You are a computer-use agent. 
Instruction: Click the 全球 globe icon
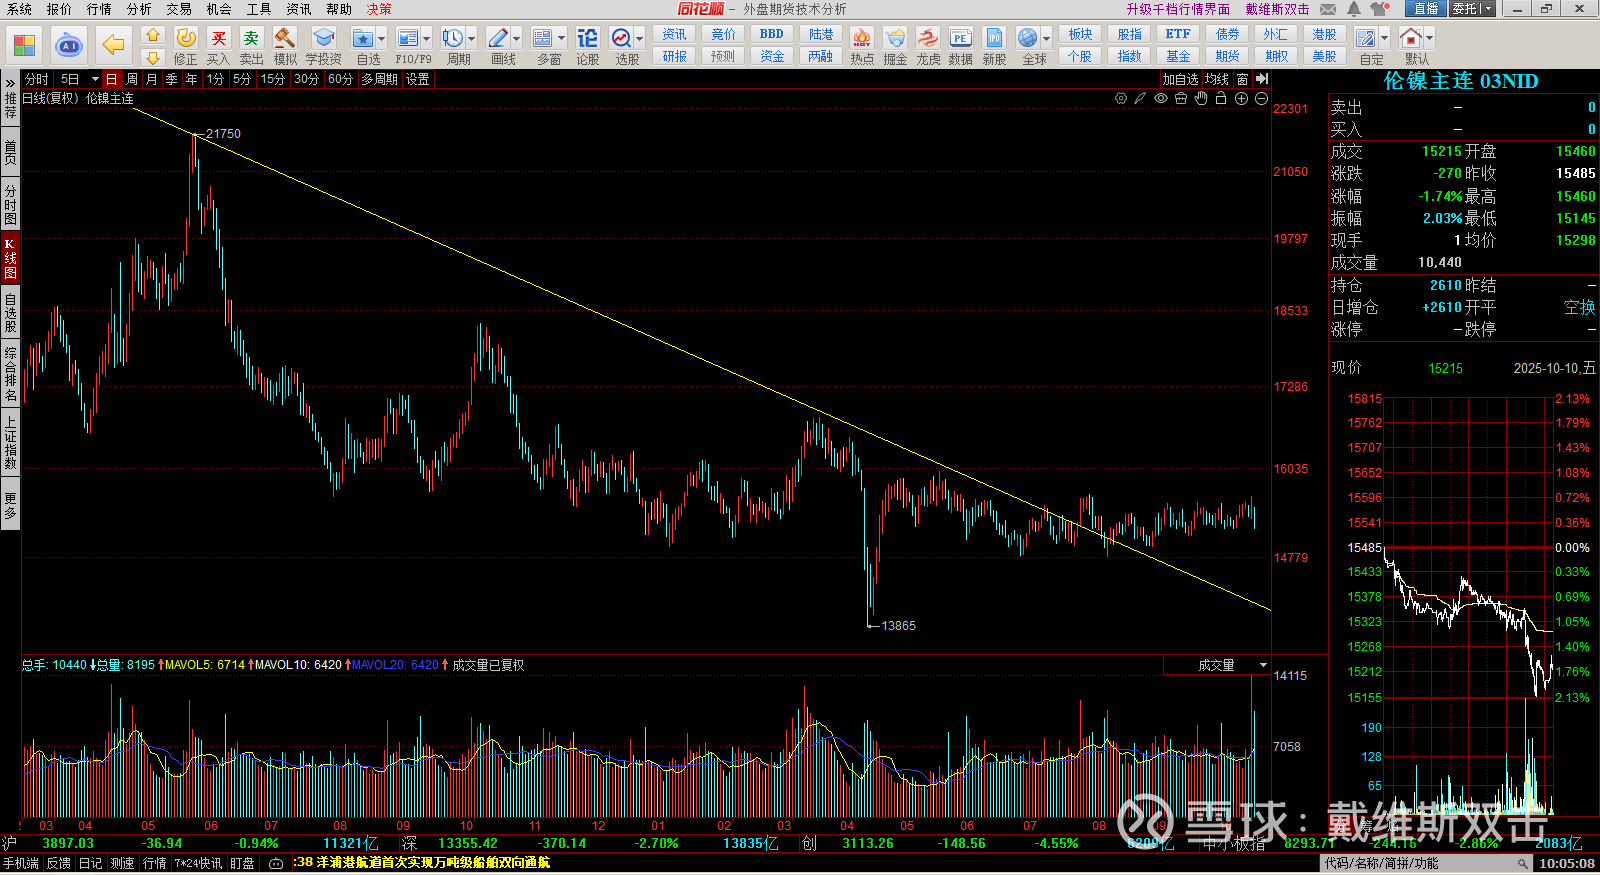click(x=1027, y=38)
